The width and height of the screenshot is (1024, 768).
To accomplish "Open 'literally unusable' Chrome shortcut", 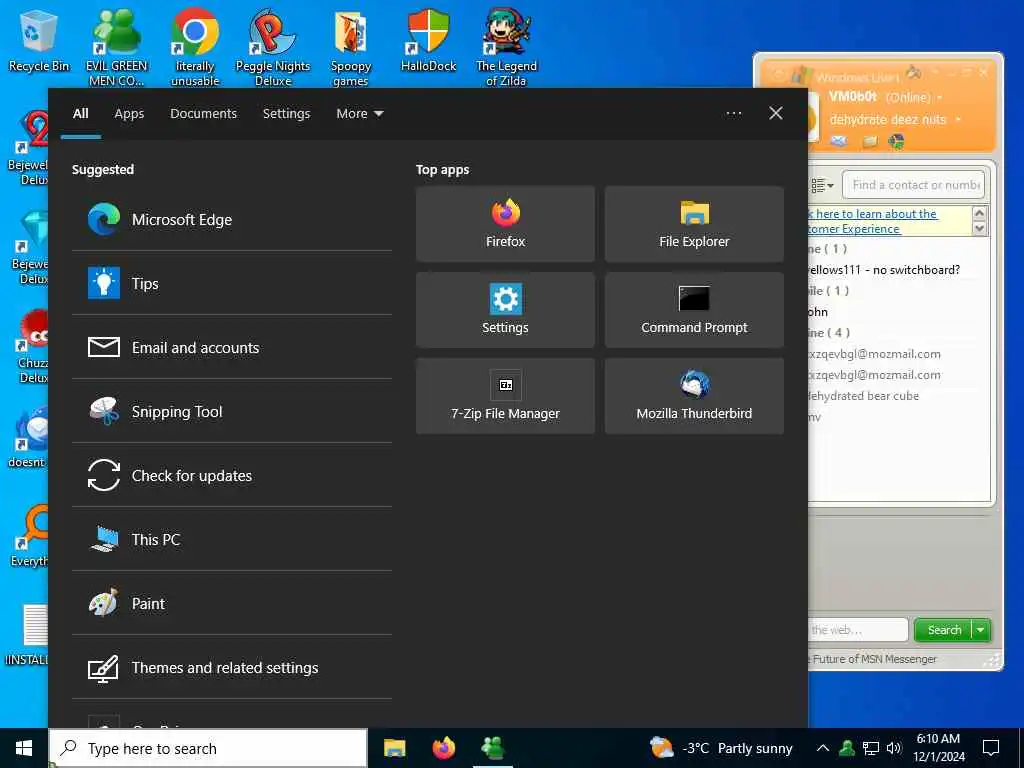I will (195, 47).
